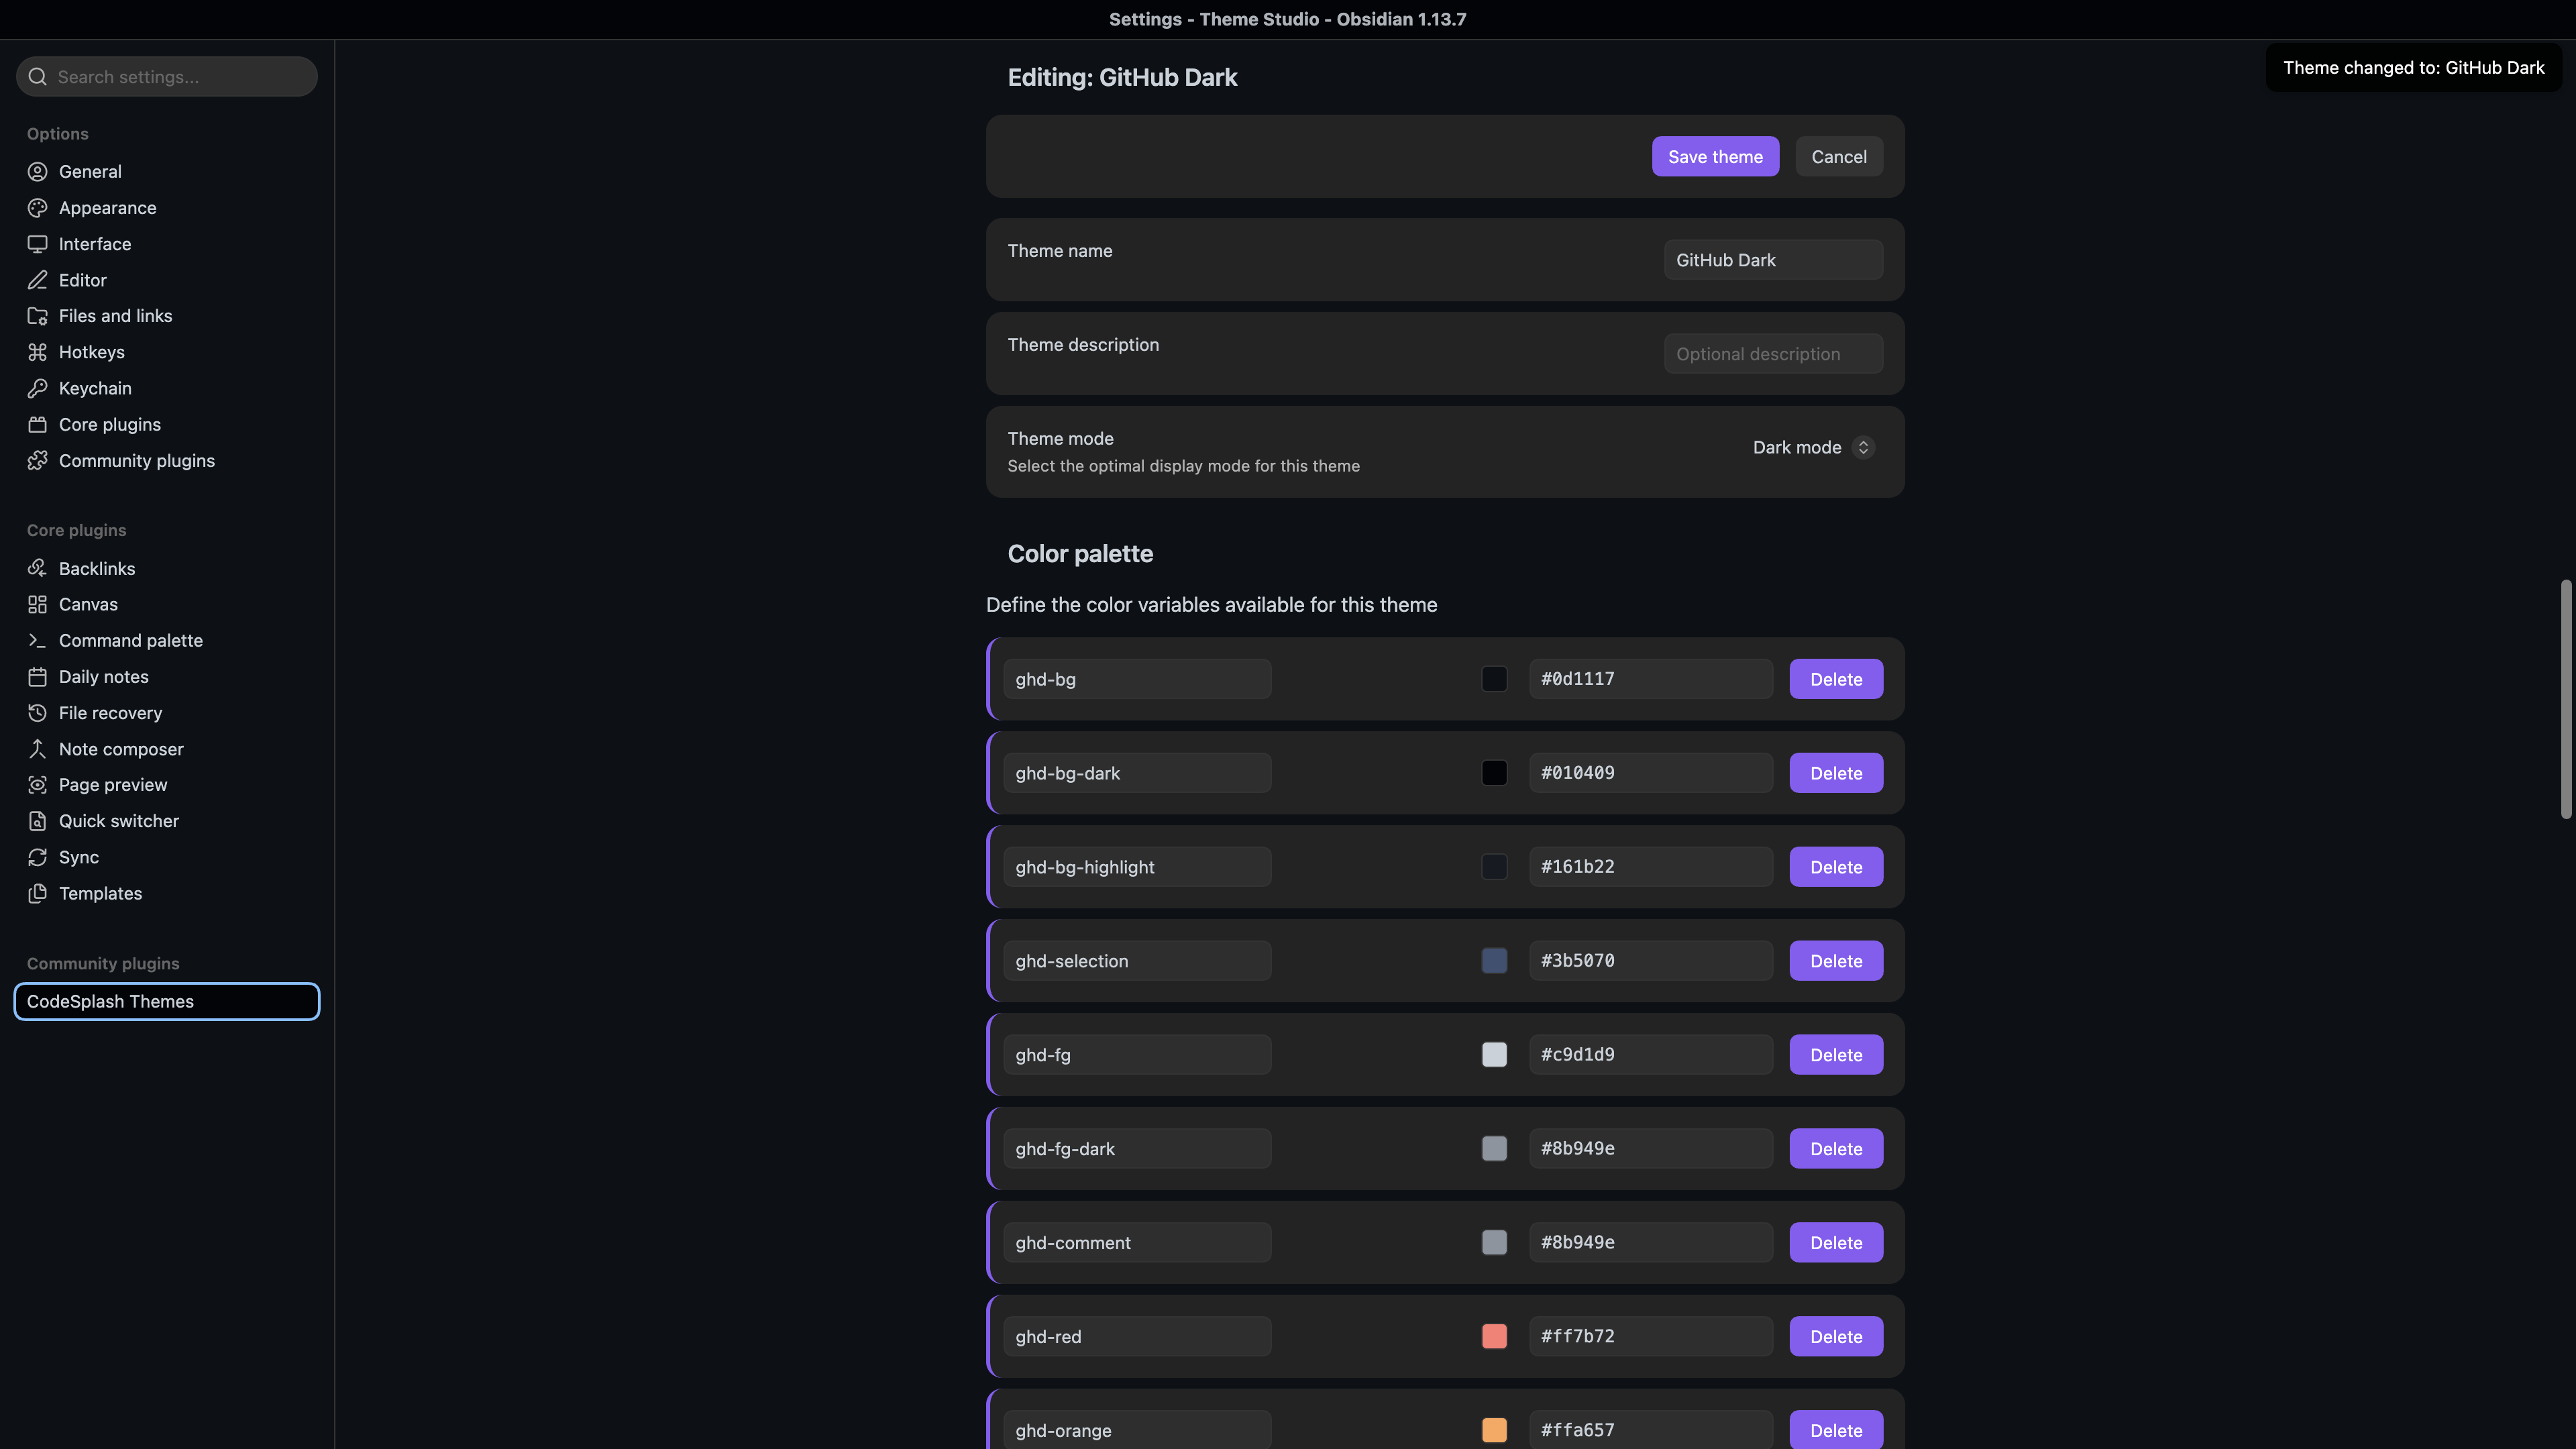
Task: Click the ghd-comment variable name field
Action: (1137, 1242)
